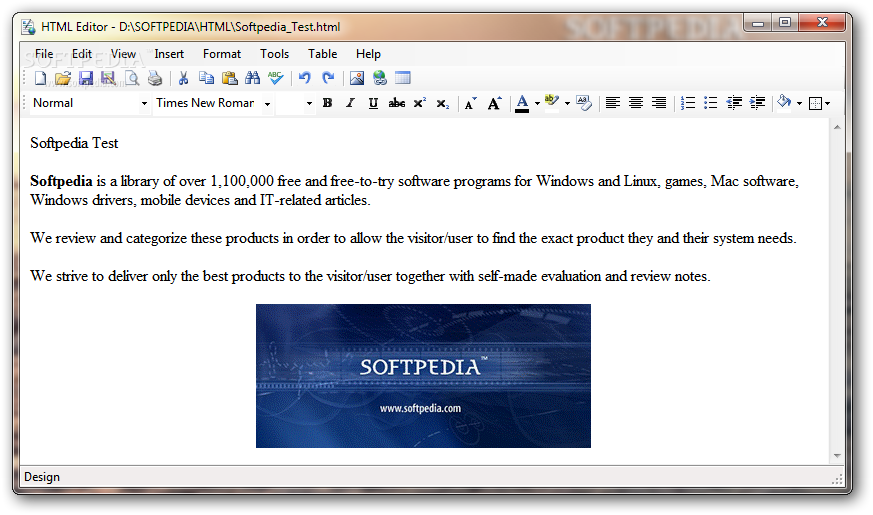
Task: Click the HTML Editor title bar icon
Action: [x=29, y=26]
